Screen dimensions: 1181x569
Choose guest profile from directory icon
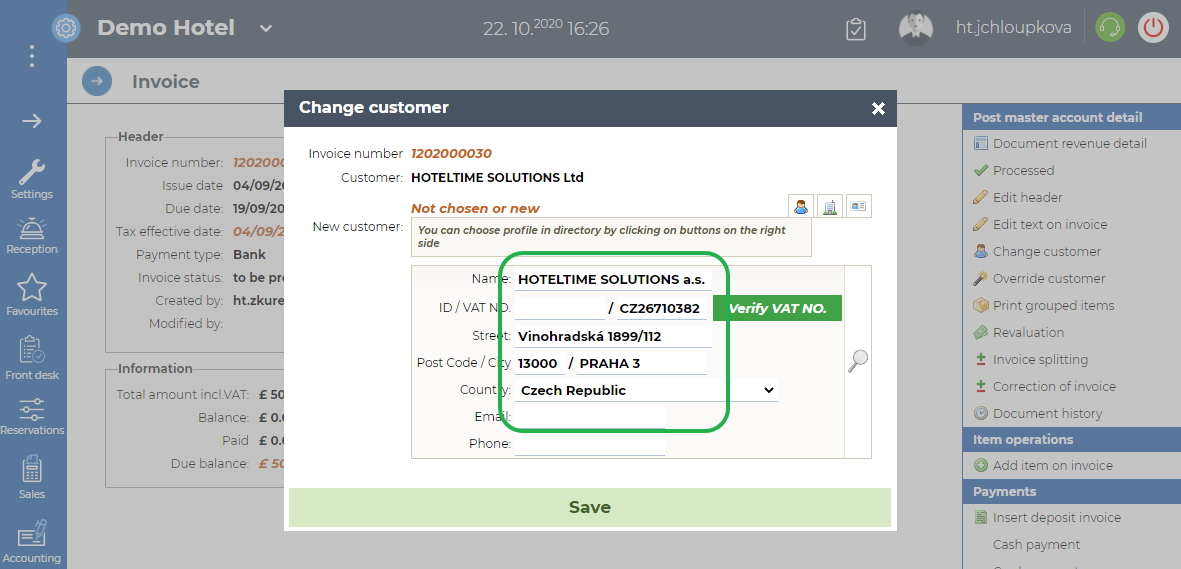coord(801,206)
